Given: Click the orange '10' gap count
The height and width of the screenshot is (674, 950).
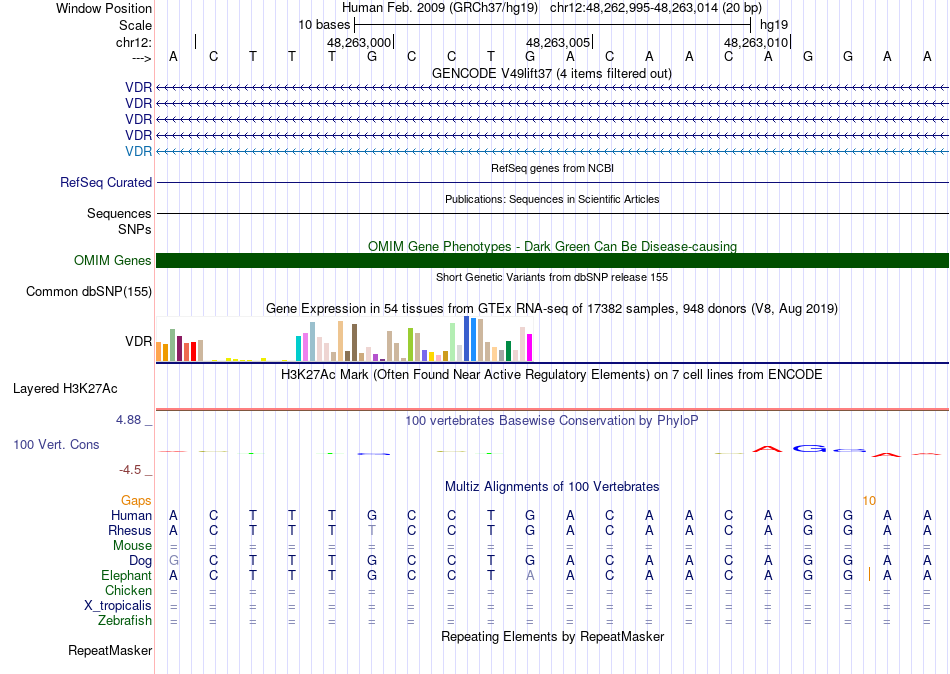Looking at the screenshot, I should 869,501.
